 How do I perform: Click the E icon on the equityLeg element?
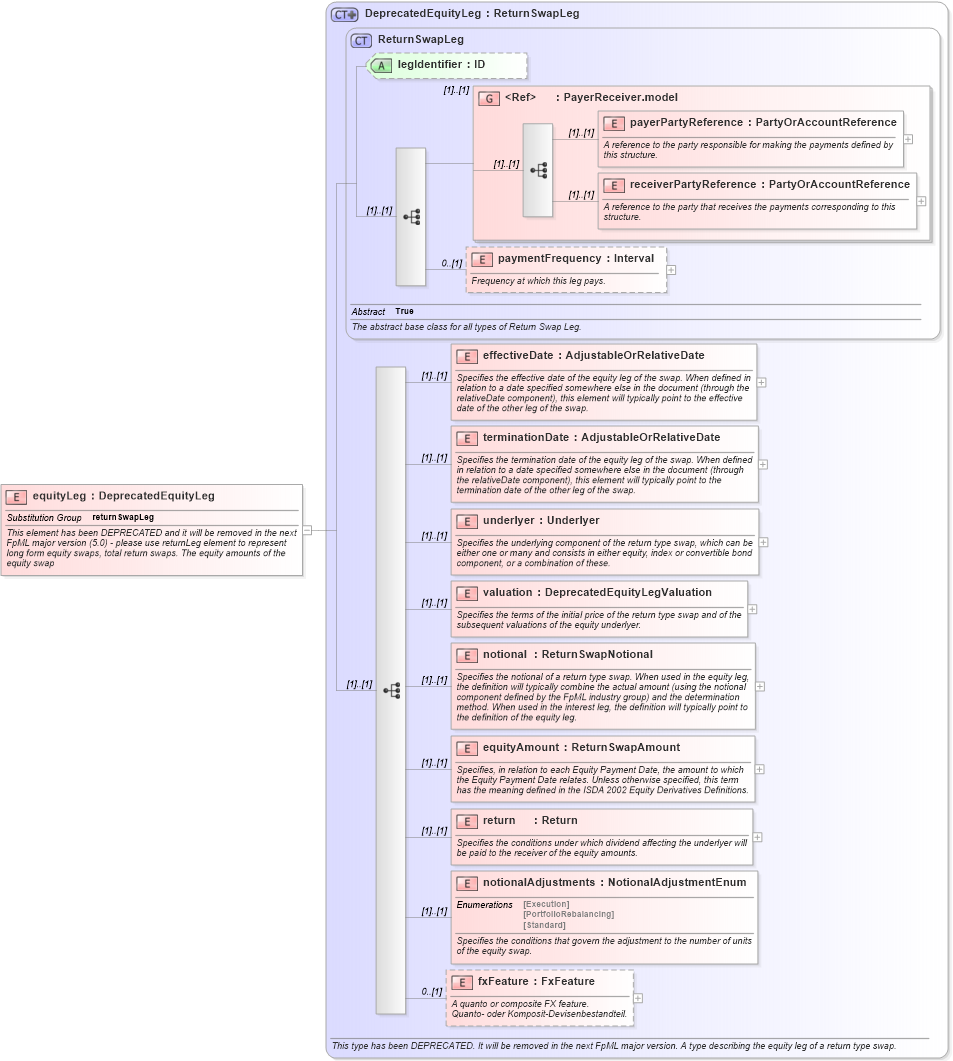[x=17, y=496]
